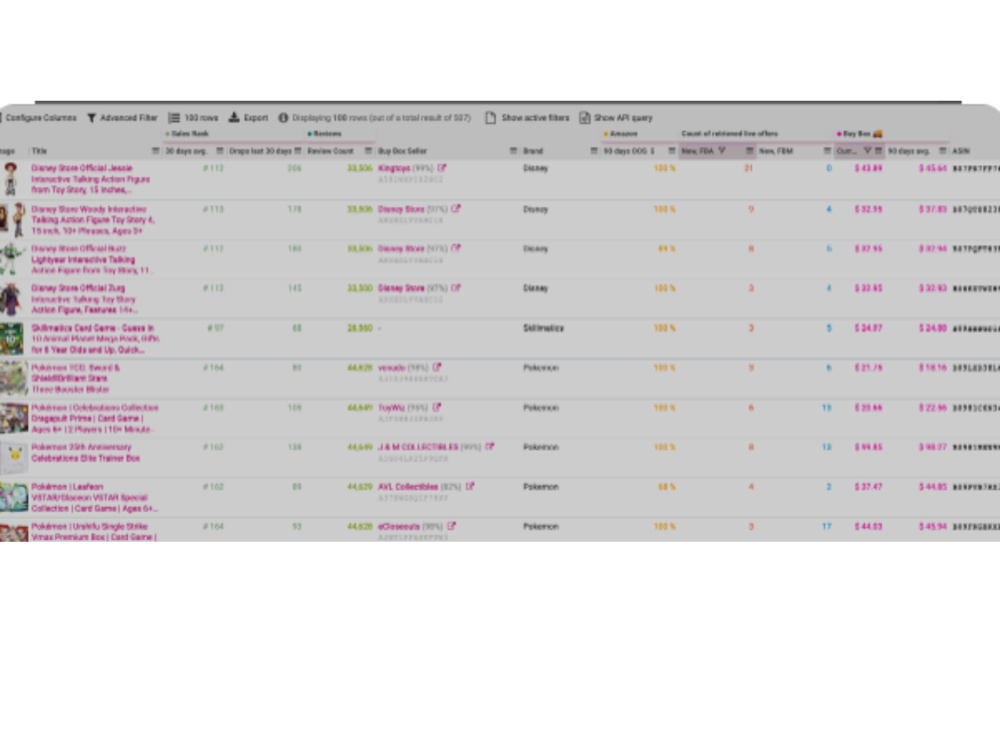
Task: Open the New, FBM column menu
Action: click(x=827, y=151)
